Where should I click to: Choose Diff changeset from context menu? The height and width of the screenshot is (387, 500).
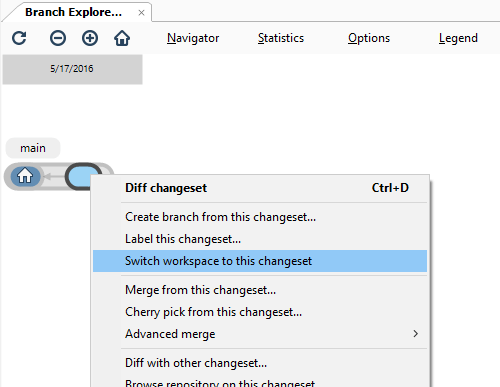click(x=260, y=188)
